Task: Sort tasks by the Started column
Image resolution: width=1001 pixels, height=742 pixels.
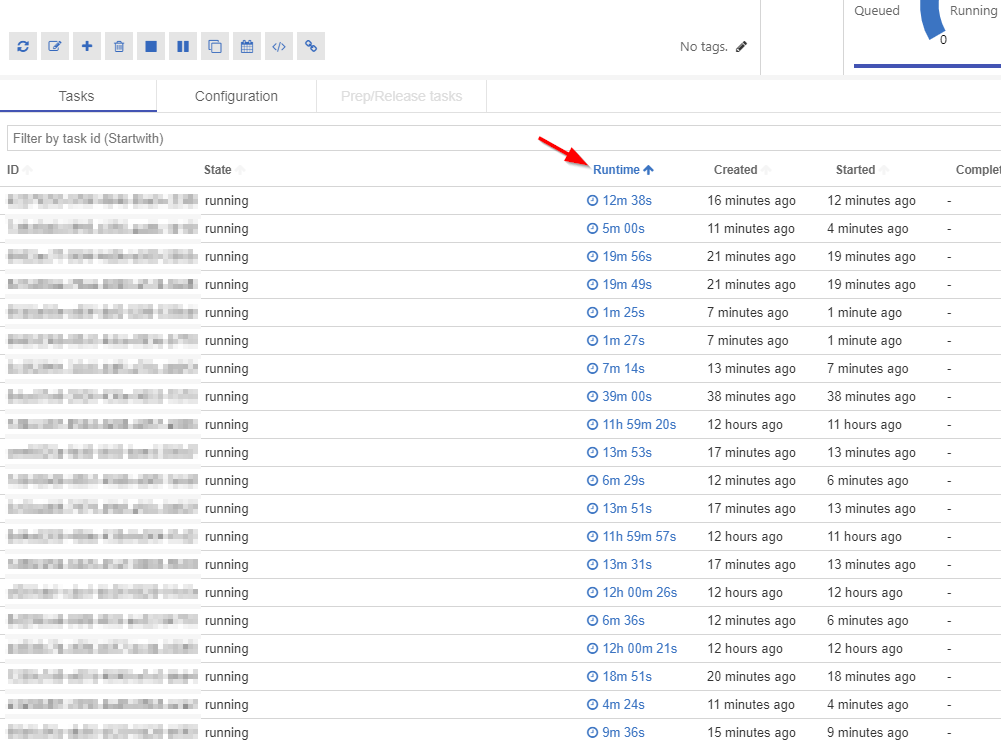Action: [853, 169]
